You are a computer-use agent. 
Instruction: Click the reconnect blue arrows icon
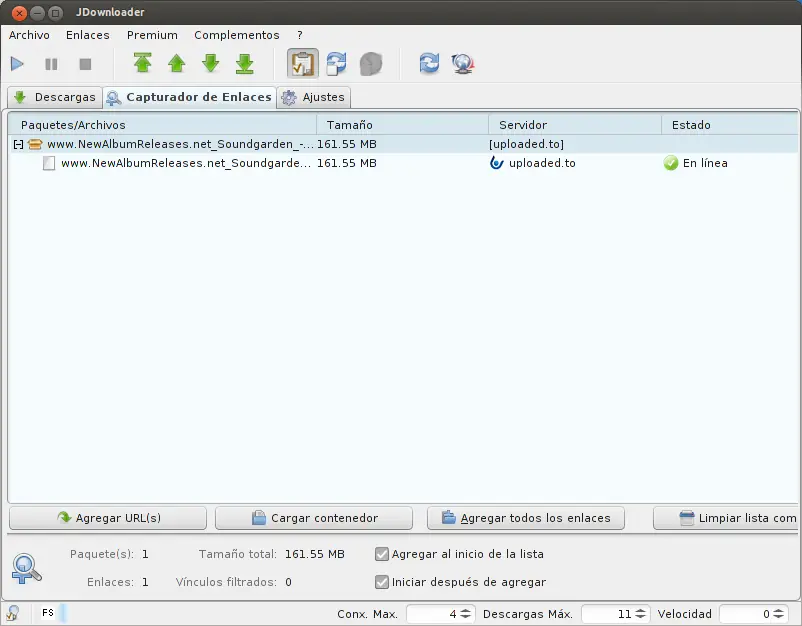pyautogui.click(x=429, y=63)
